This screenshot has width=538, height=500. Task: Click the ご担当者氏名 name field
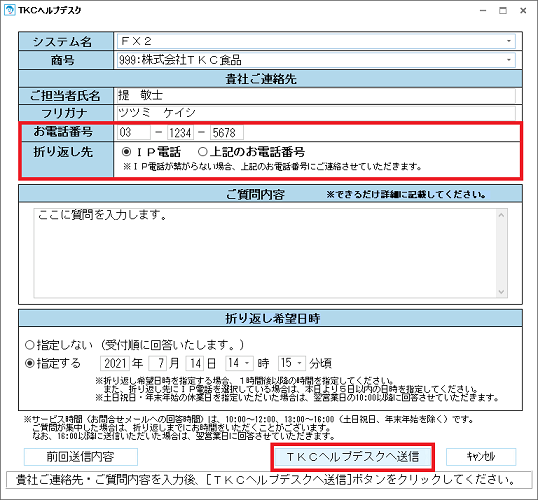(316, 95)
